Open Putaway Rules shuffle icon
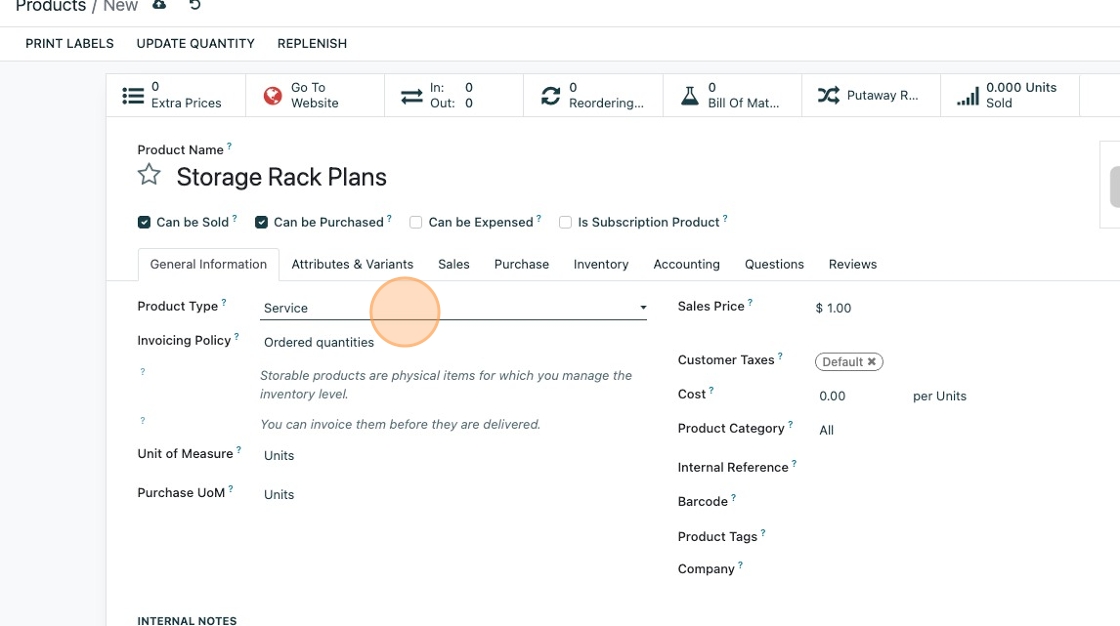 pyautogui.click(x=829, y=95)
